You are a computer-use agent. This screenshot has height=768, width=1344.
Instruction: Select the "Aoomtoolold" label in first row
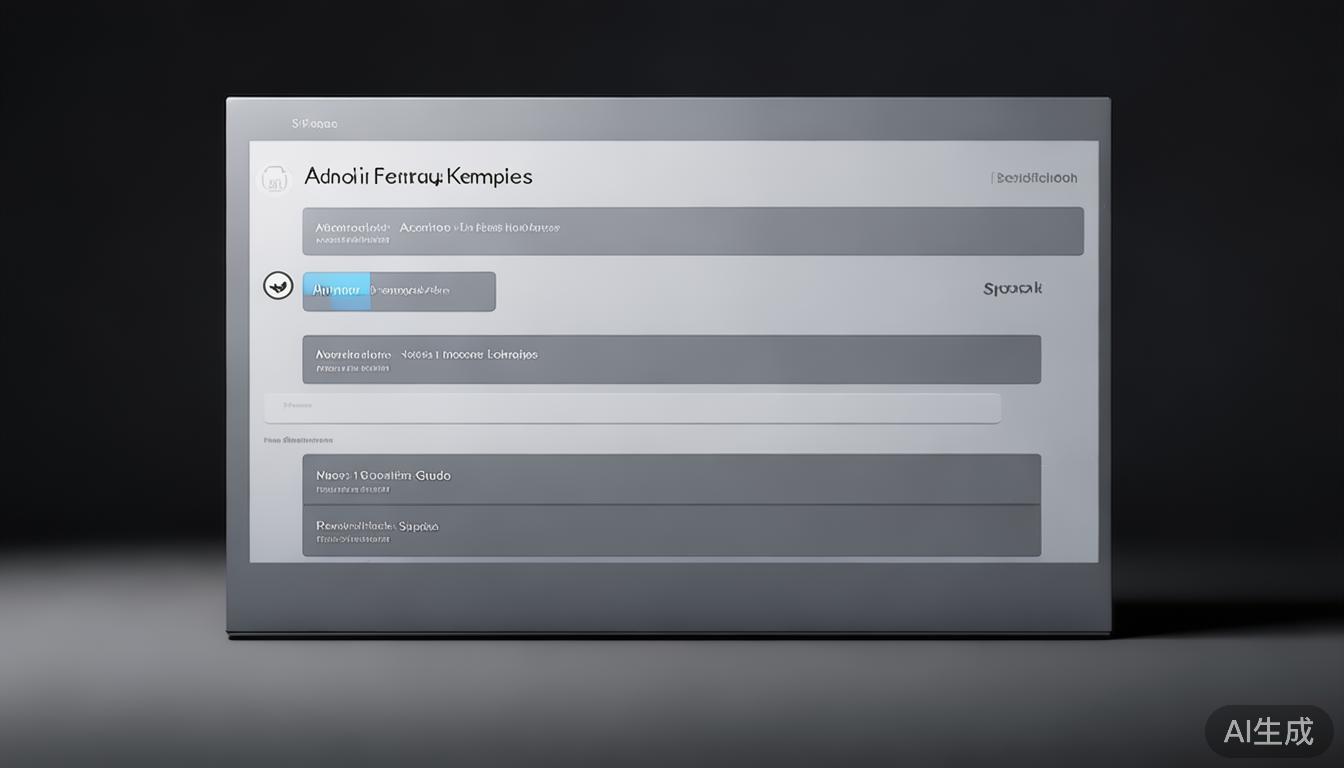point(352,227)
